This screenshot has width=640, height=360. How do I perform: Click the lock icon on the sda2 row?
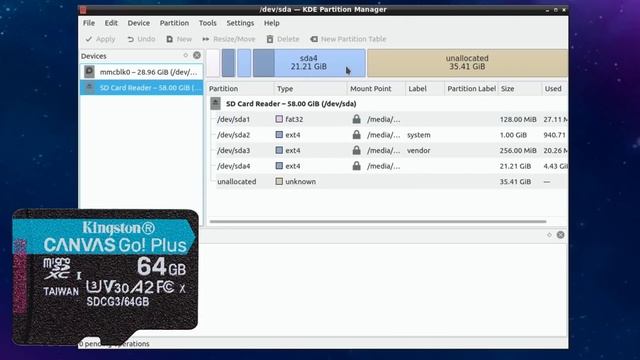356,134
